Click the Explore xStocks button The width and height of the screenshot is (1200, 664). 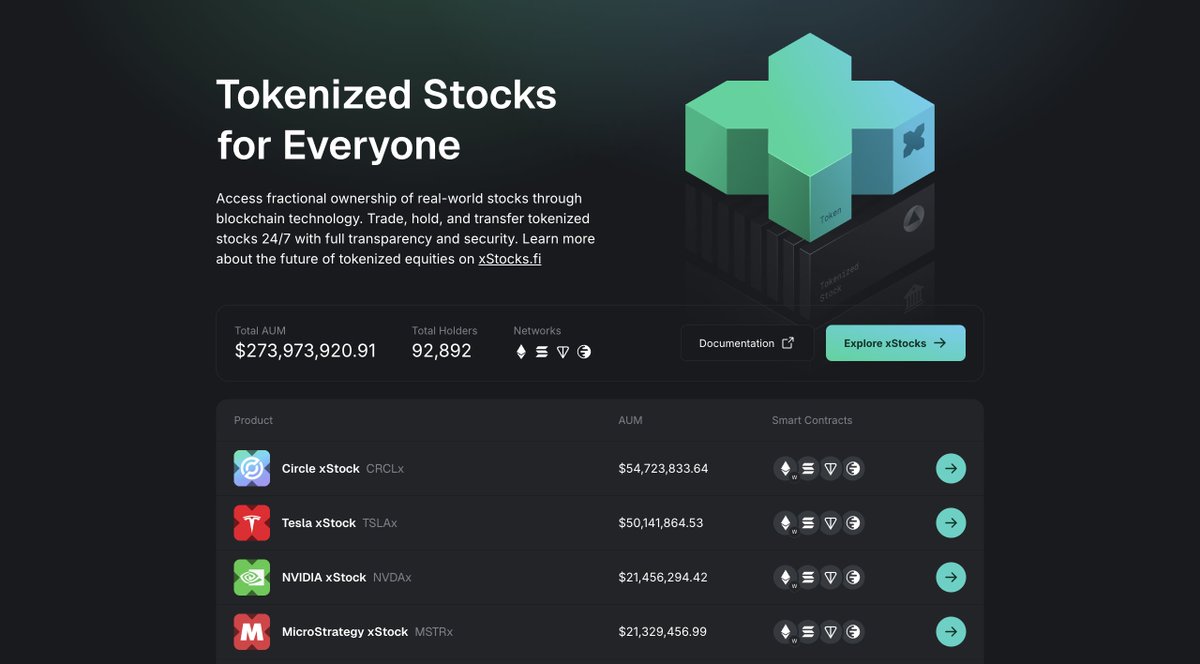(x=895, y=343)
